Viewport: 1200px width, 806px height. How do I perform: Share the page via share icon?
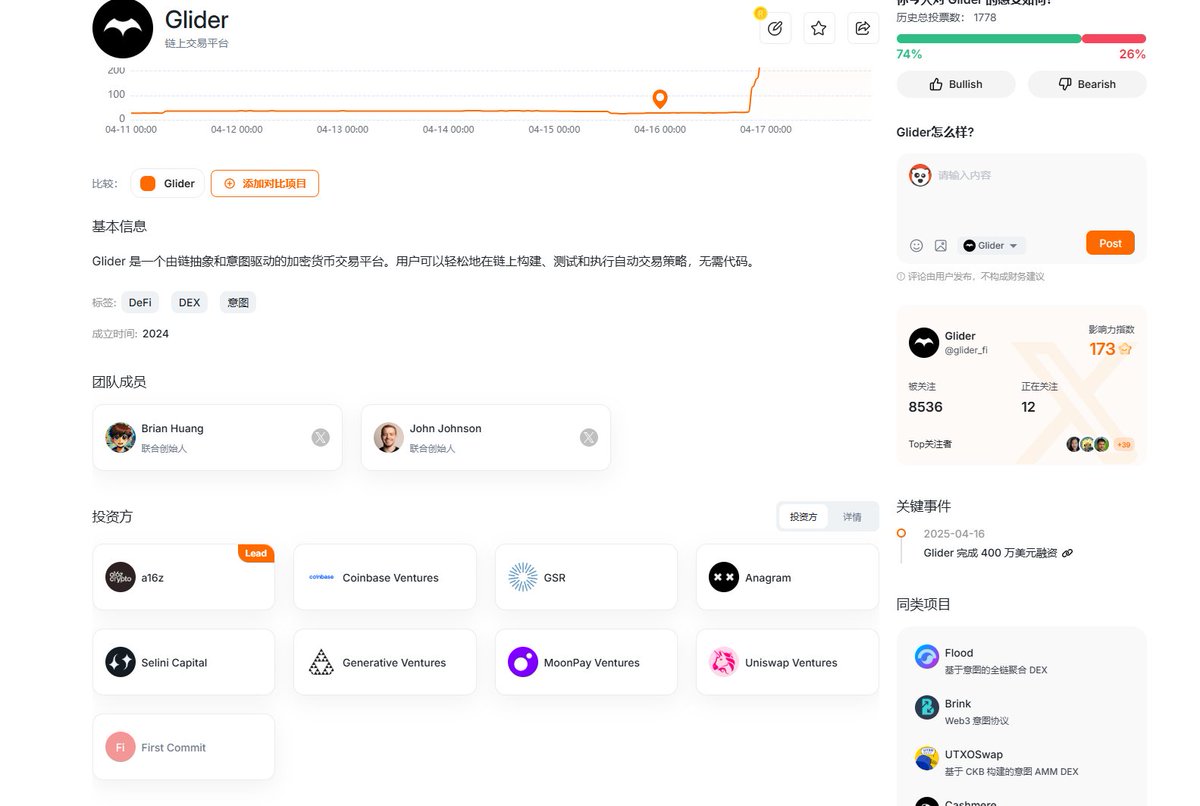863,28
